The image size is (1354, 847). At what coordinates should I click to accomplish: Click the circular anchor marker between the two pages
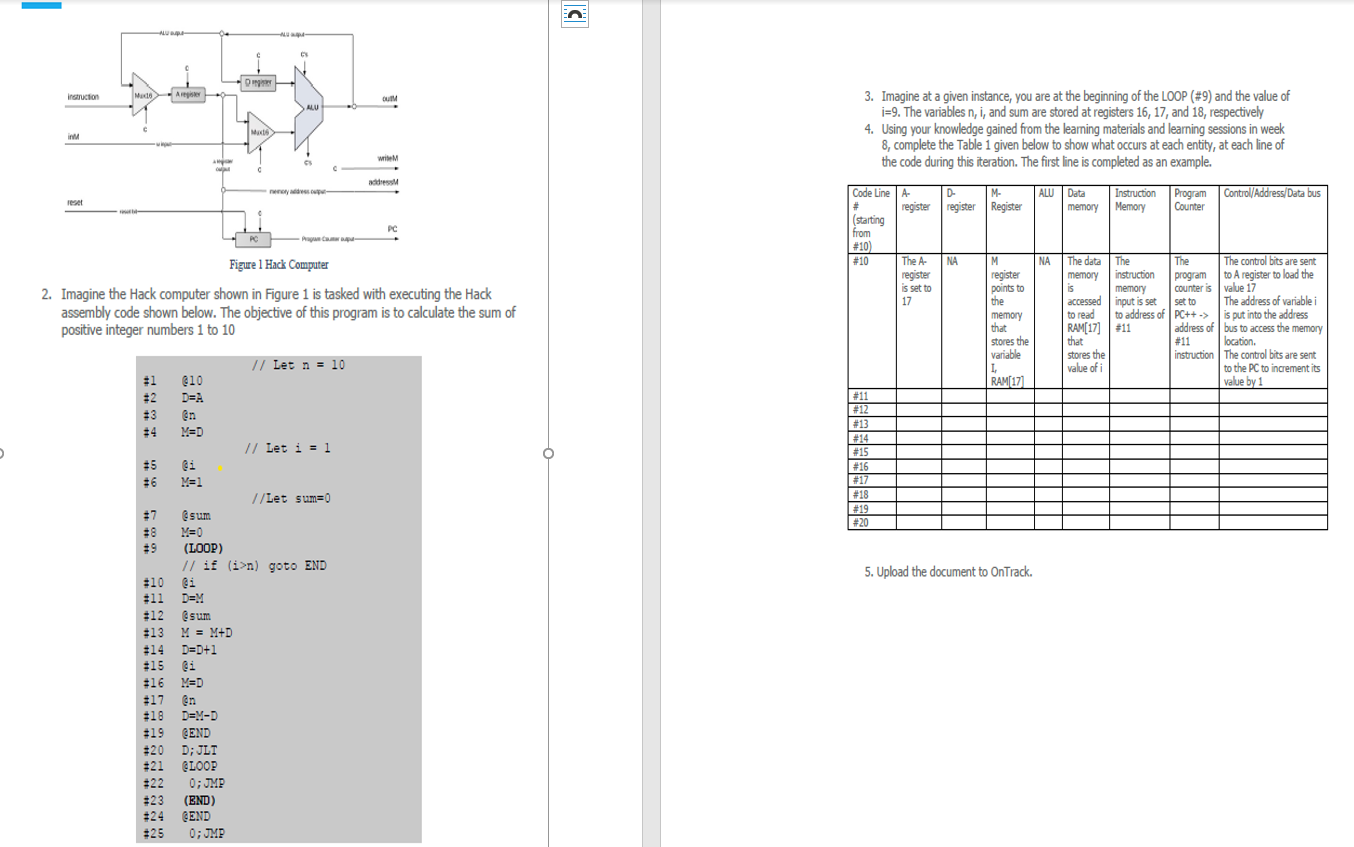tap(549, 454)
